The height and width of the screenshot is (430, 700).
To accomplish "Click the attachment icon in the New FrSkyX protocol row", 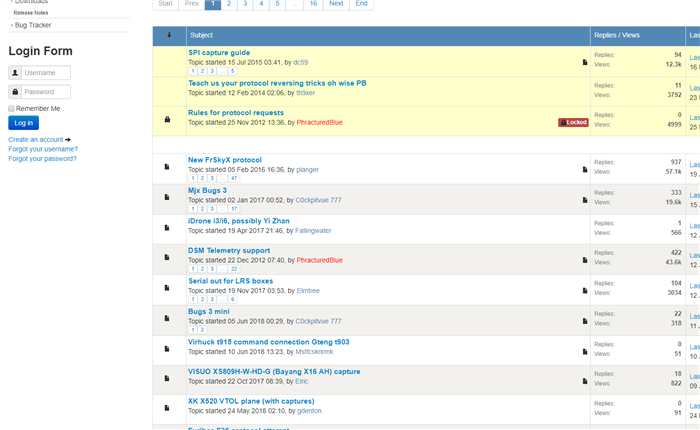I will click(585, 169).
